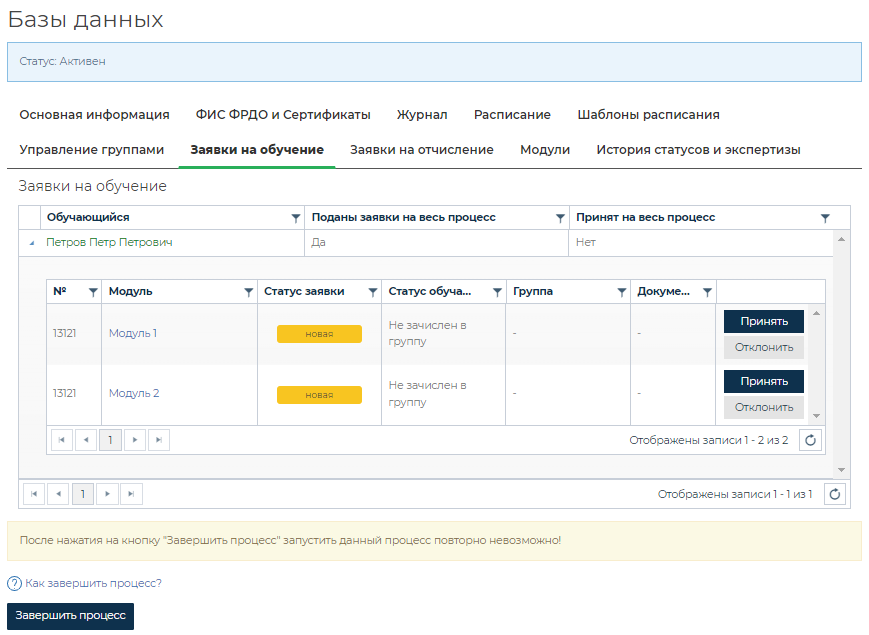Image resolution: width=869 pixels, height=635 pixels.
Task: Click filter icon in Модуль column
Action: pos(248,292)
